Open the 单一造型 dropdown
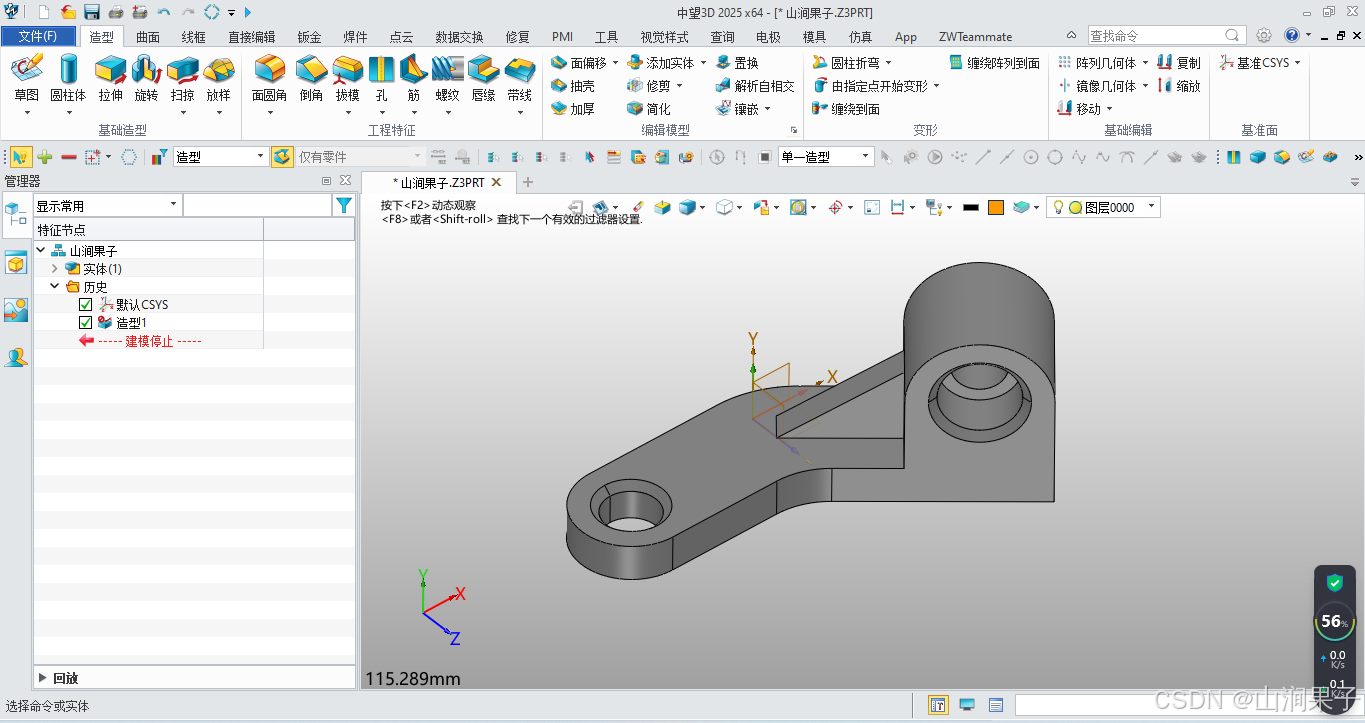1365x723 pixels. [826, 156]
